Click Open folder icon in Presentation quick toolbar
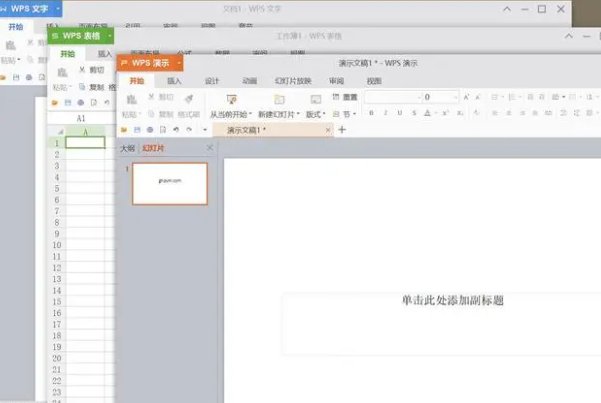Viewport: 601px width, 403px height. point(124,130)
